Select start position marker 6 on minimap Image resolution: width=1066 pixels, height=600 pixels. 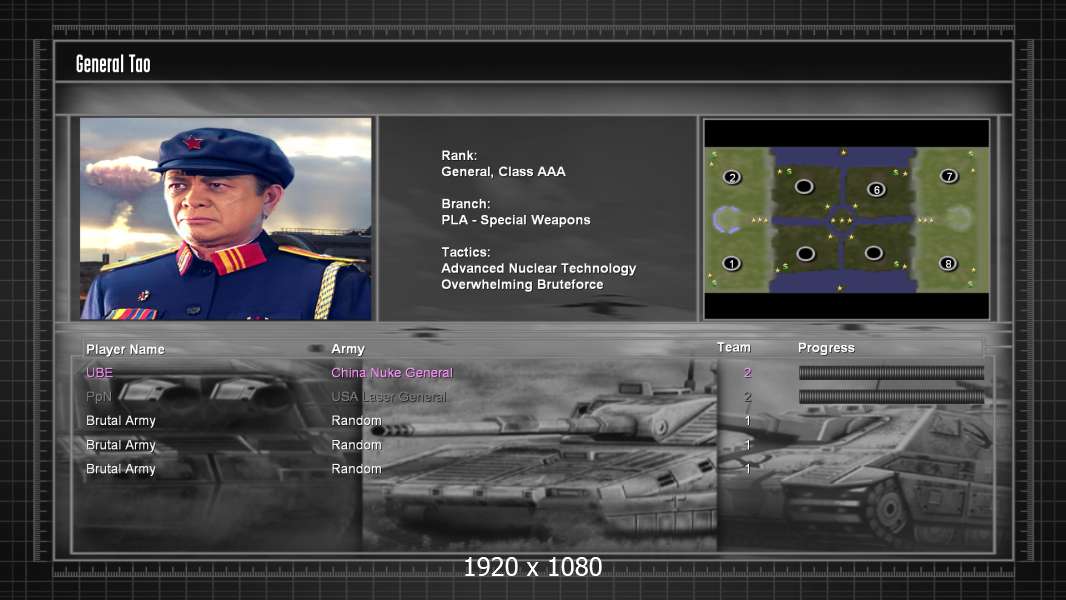pyautogui.click(x=876, y=190)
